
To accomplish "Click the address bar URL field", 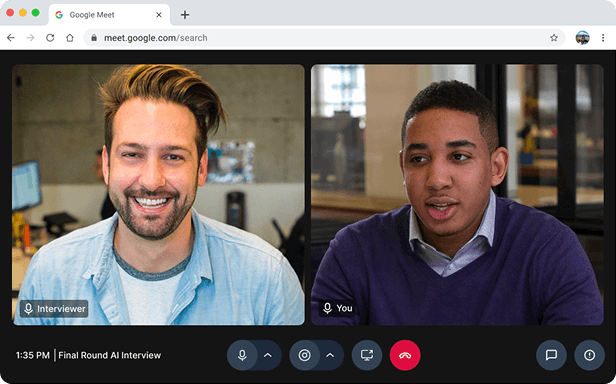I will pos(324,38).
